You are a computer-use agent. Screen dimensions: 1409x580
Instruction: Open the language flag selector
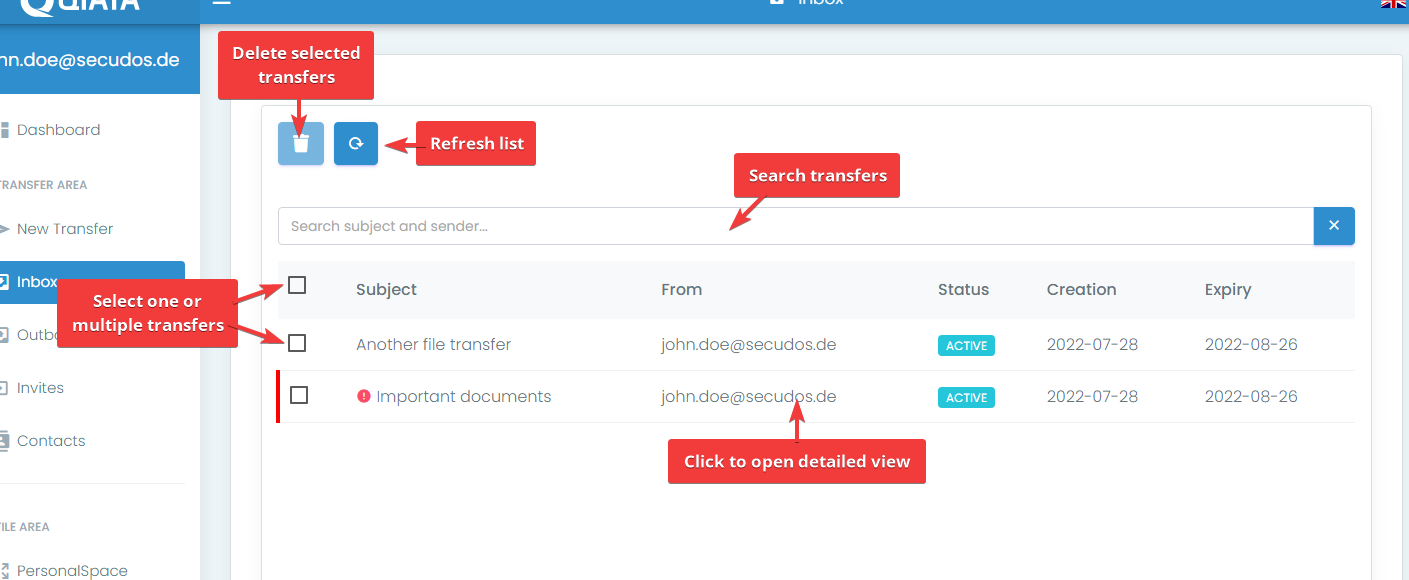pos(1394,3)
